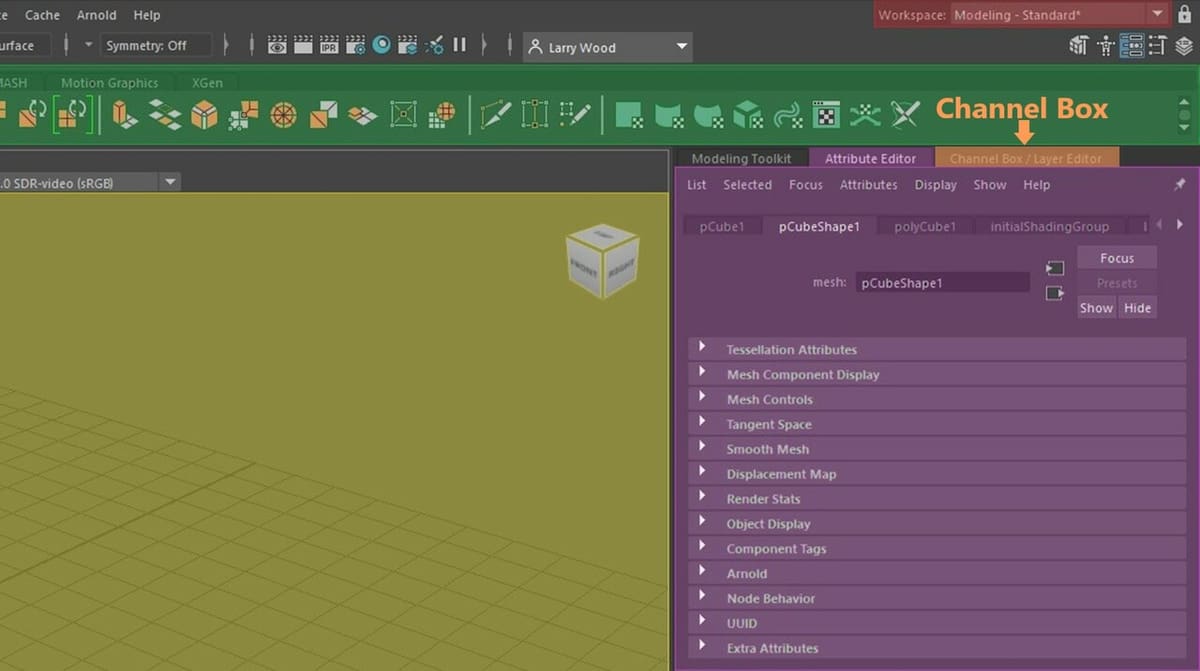Expand the Arnold section

tap(937, 573)
